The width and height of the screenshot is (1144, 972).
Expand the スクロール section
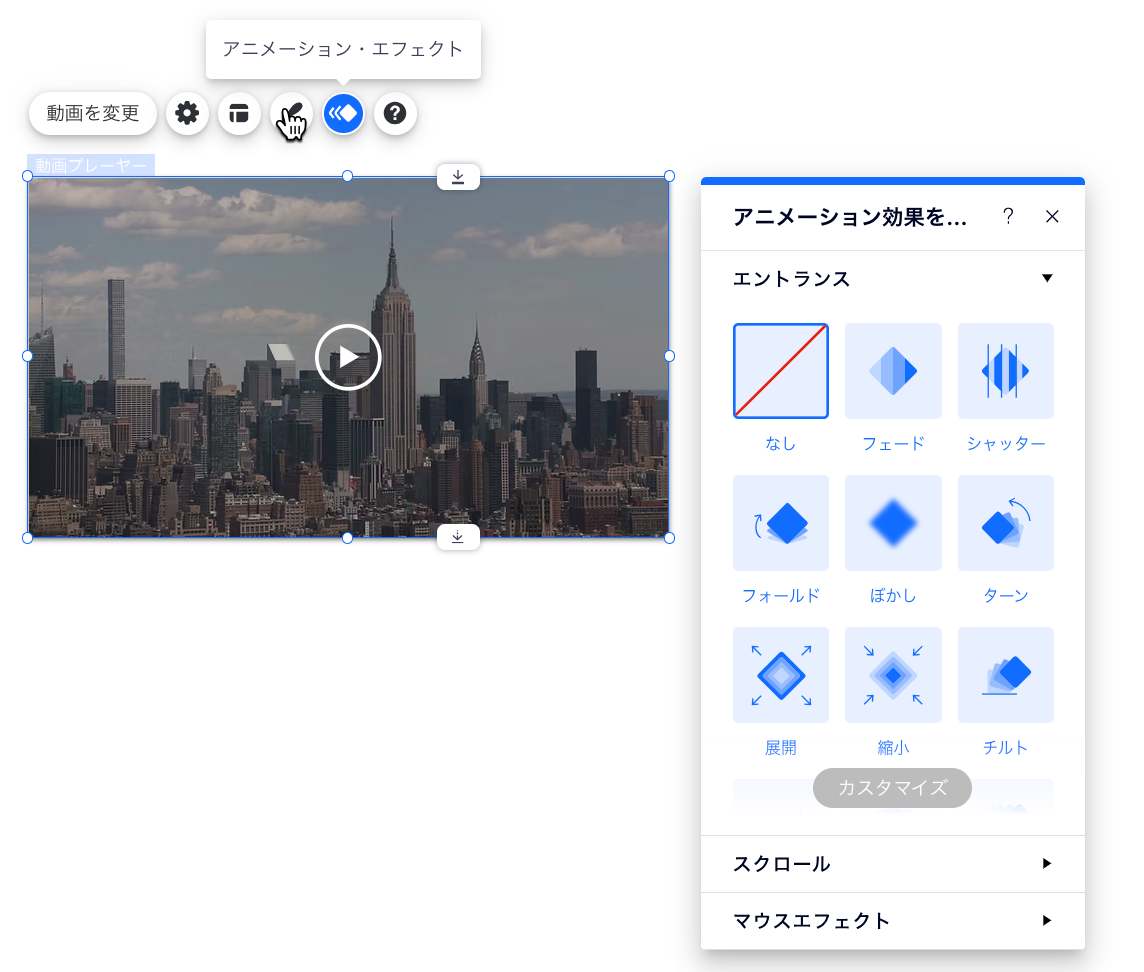point(893,864)
